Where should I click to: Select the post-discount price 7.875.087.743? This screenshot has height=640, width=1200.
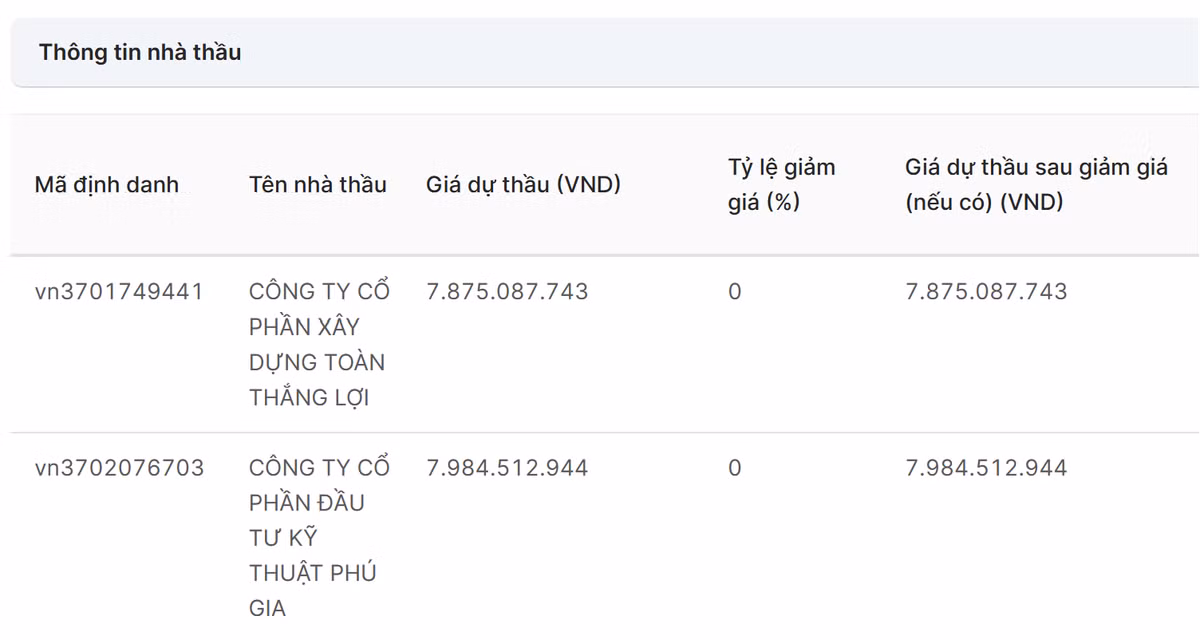[x=986, y=292]
